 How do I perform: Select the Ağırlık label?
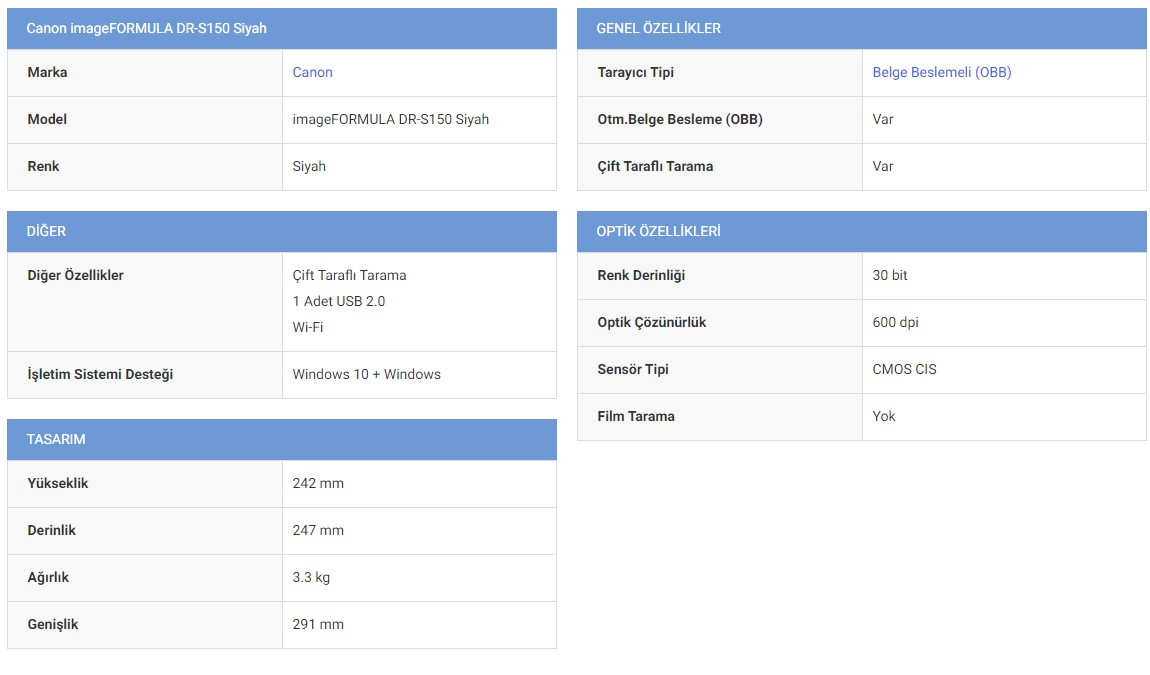48,577
